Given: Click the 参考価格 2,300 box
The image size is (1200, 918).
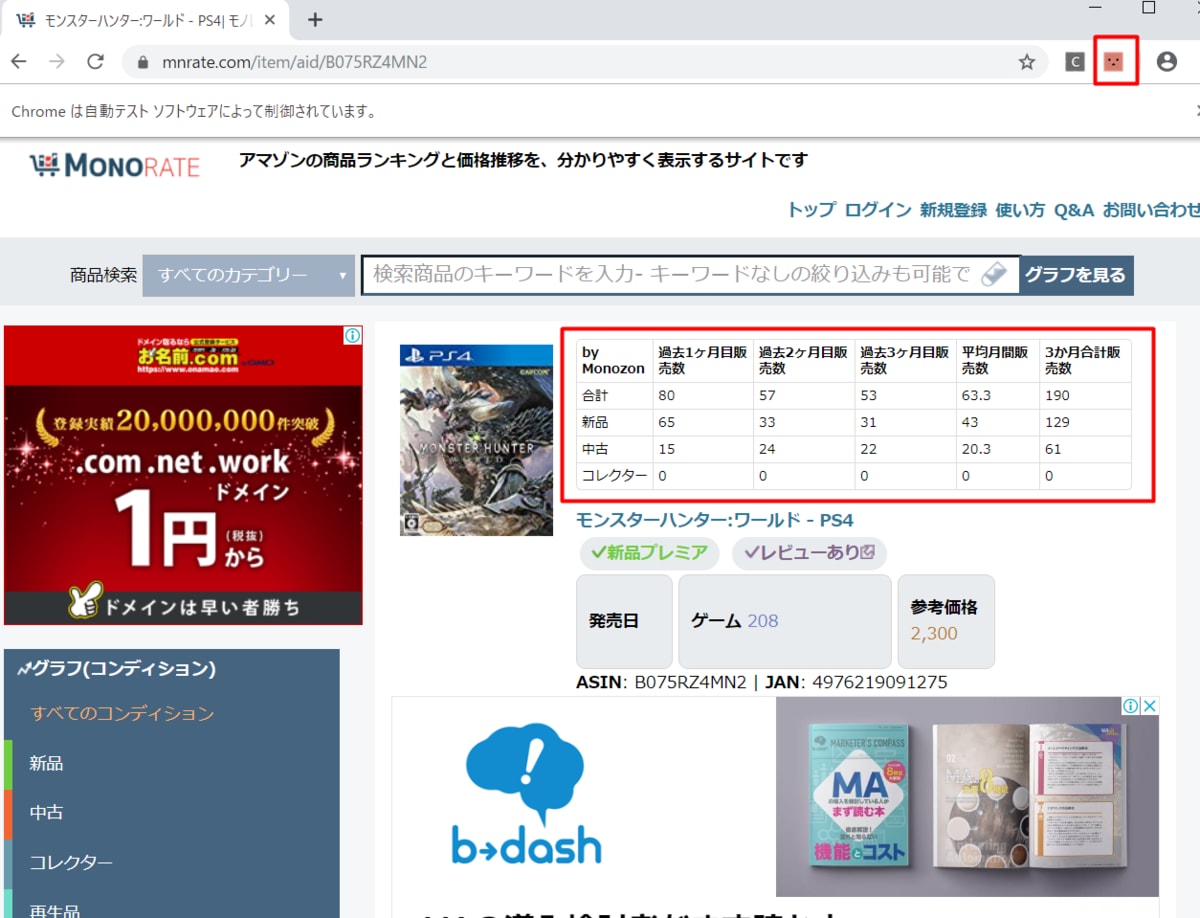Looking at the screenshot, I should click(946, 621).
